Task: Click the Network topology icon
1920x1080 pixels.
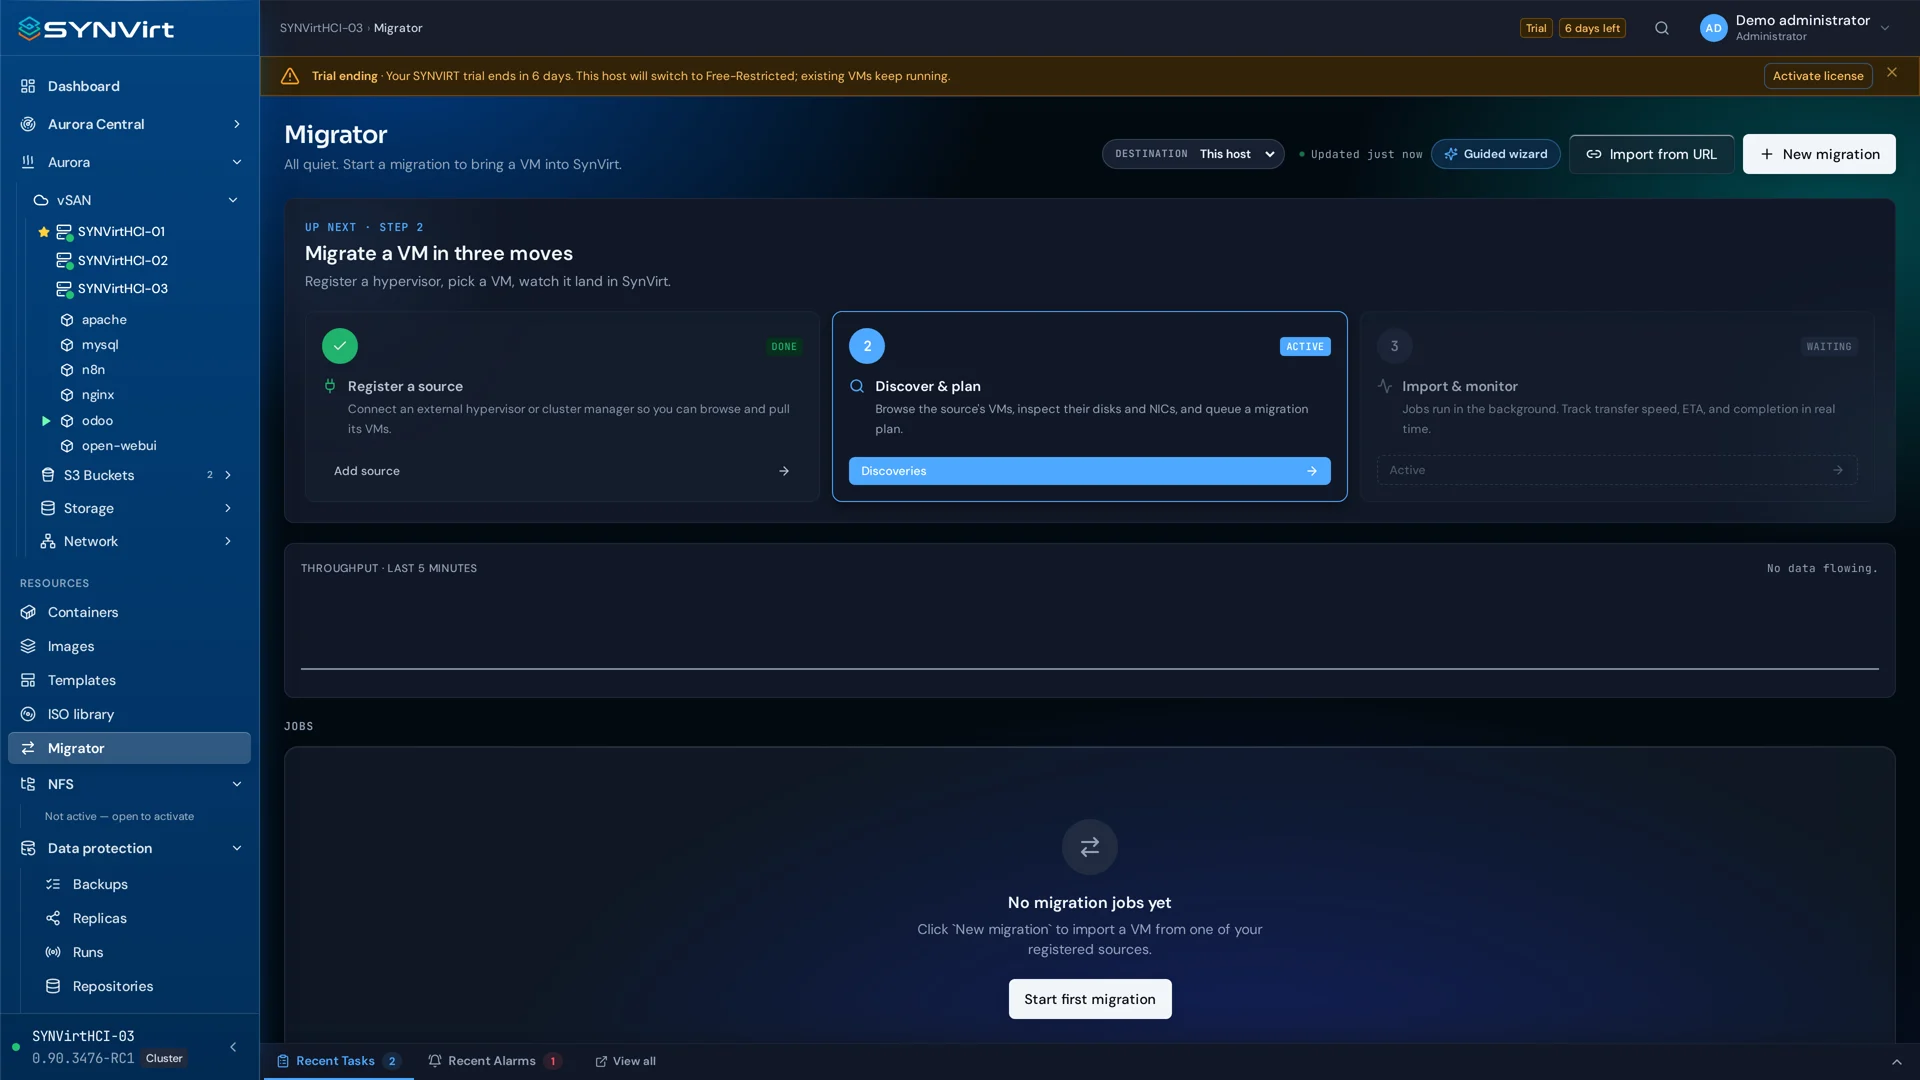Action: [48, 541]
